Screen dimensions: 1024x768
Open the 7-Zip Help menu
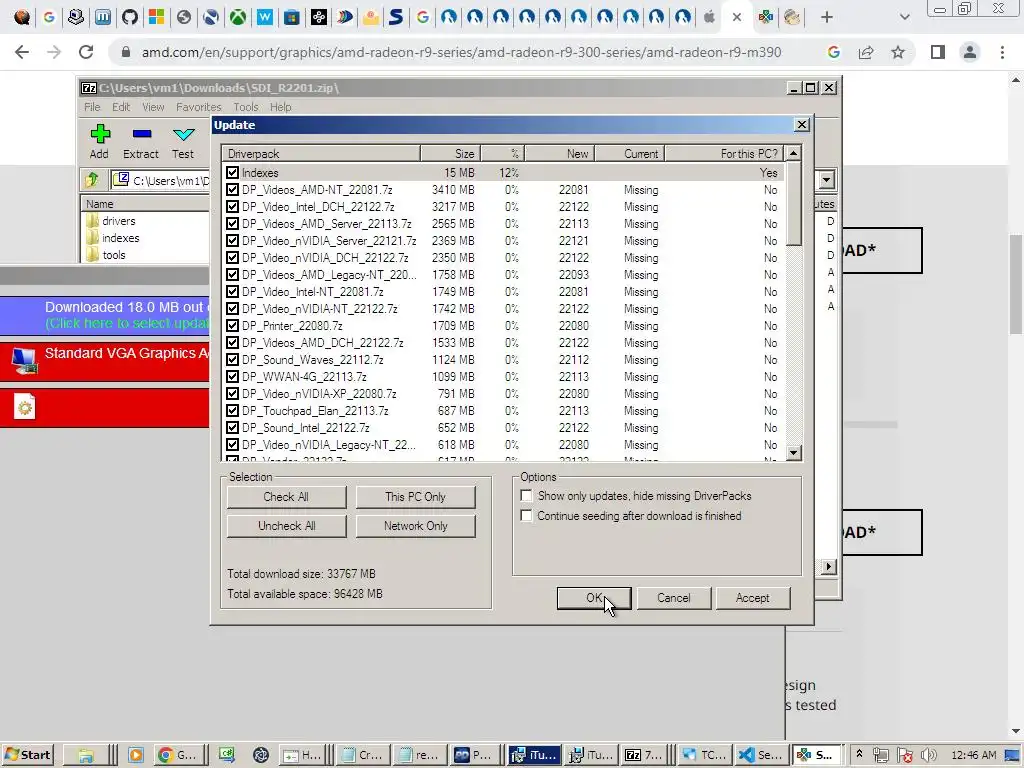[x=281, y=106]
